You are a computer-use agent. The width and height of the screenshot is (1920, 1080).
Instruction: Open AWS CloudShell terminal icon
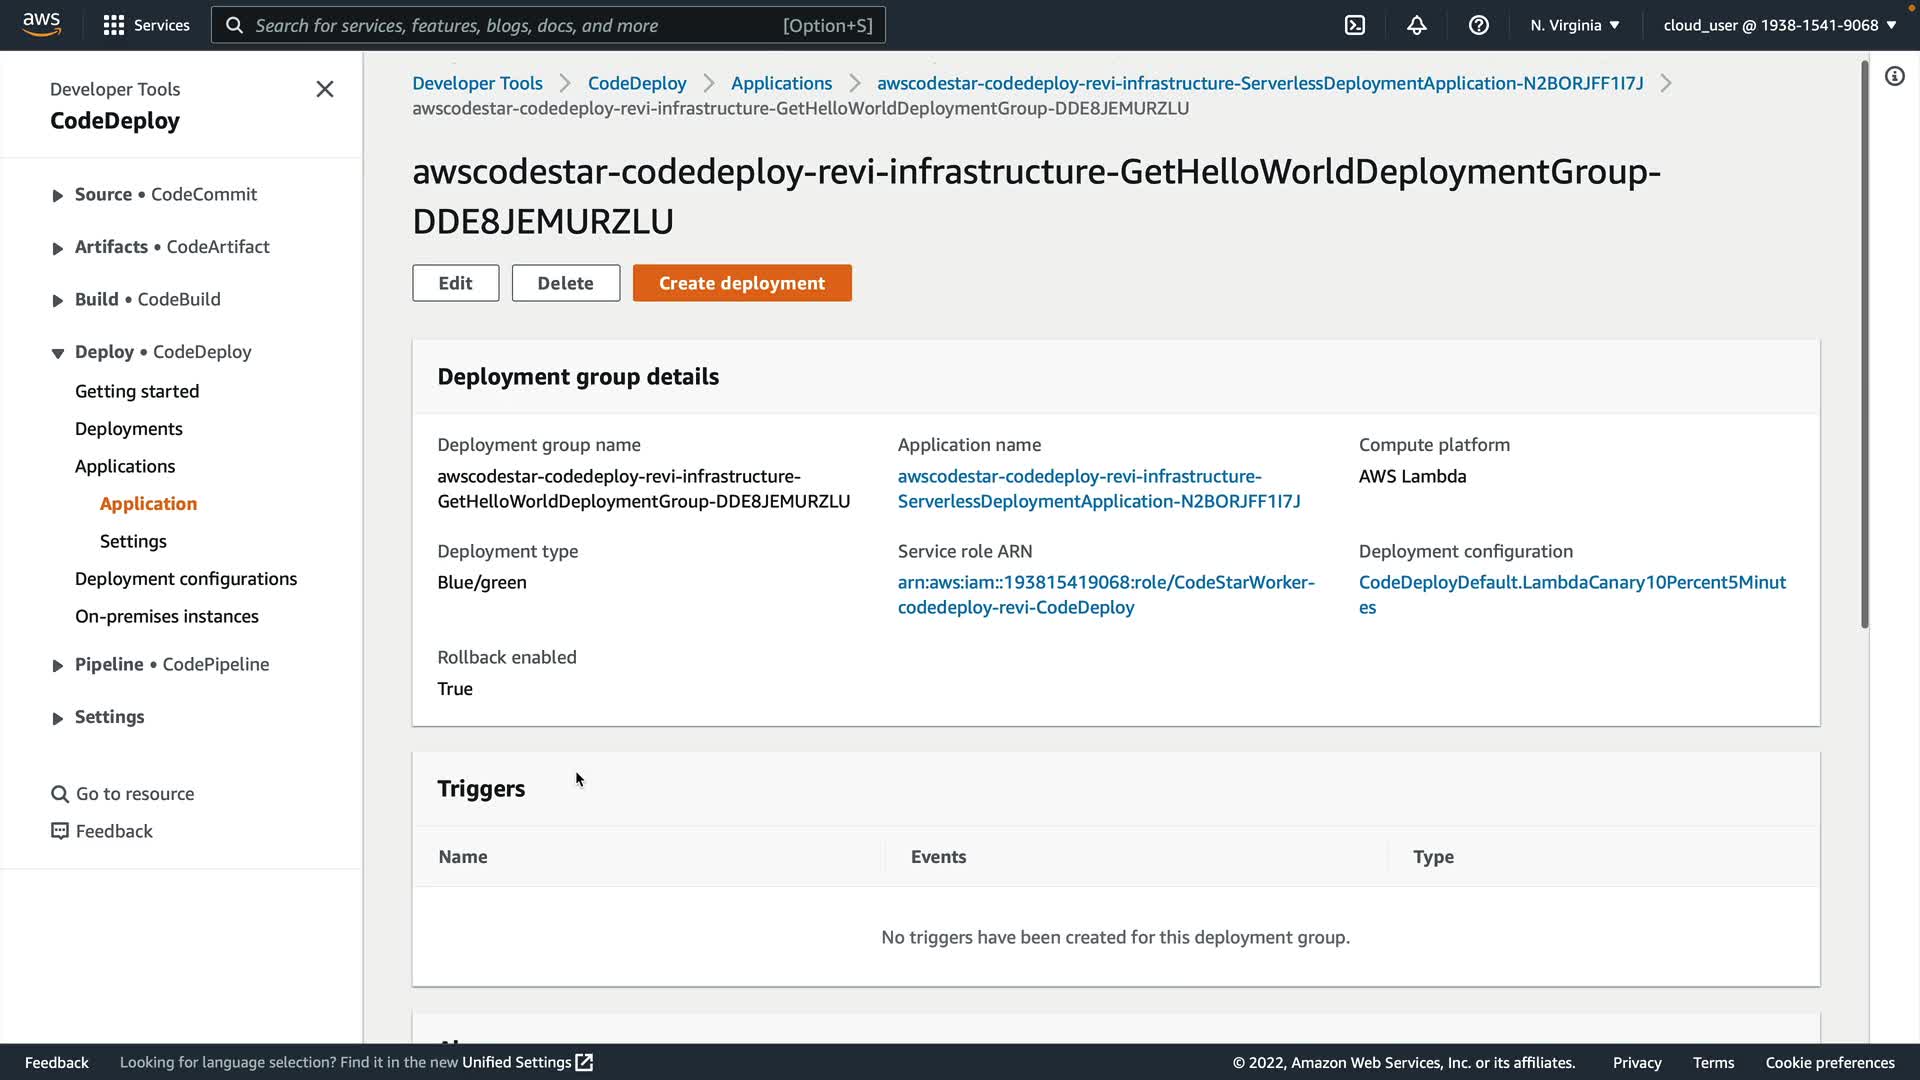[x=1355, y=25]
